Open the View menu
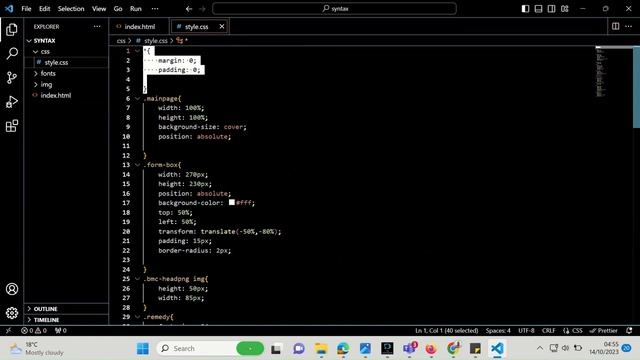This screenshot has width=640, height=360. [x=99, y=9]
